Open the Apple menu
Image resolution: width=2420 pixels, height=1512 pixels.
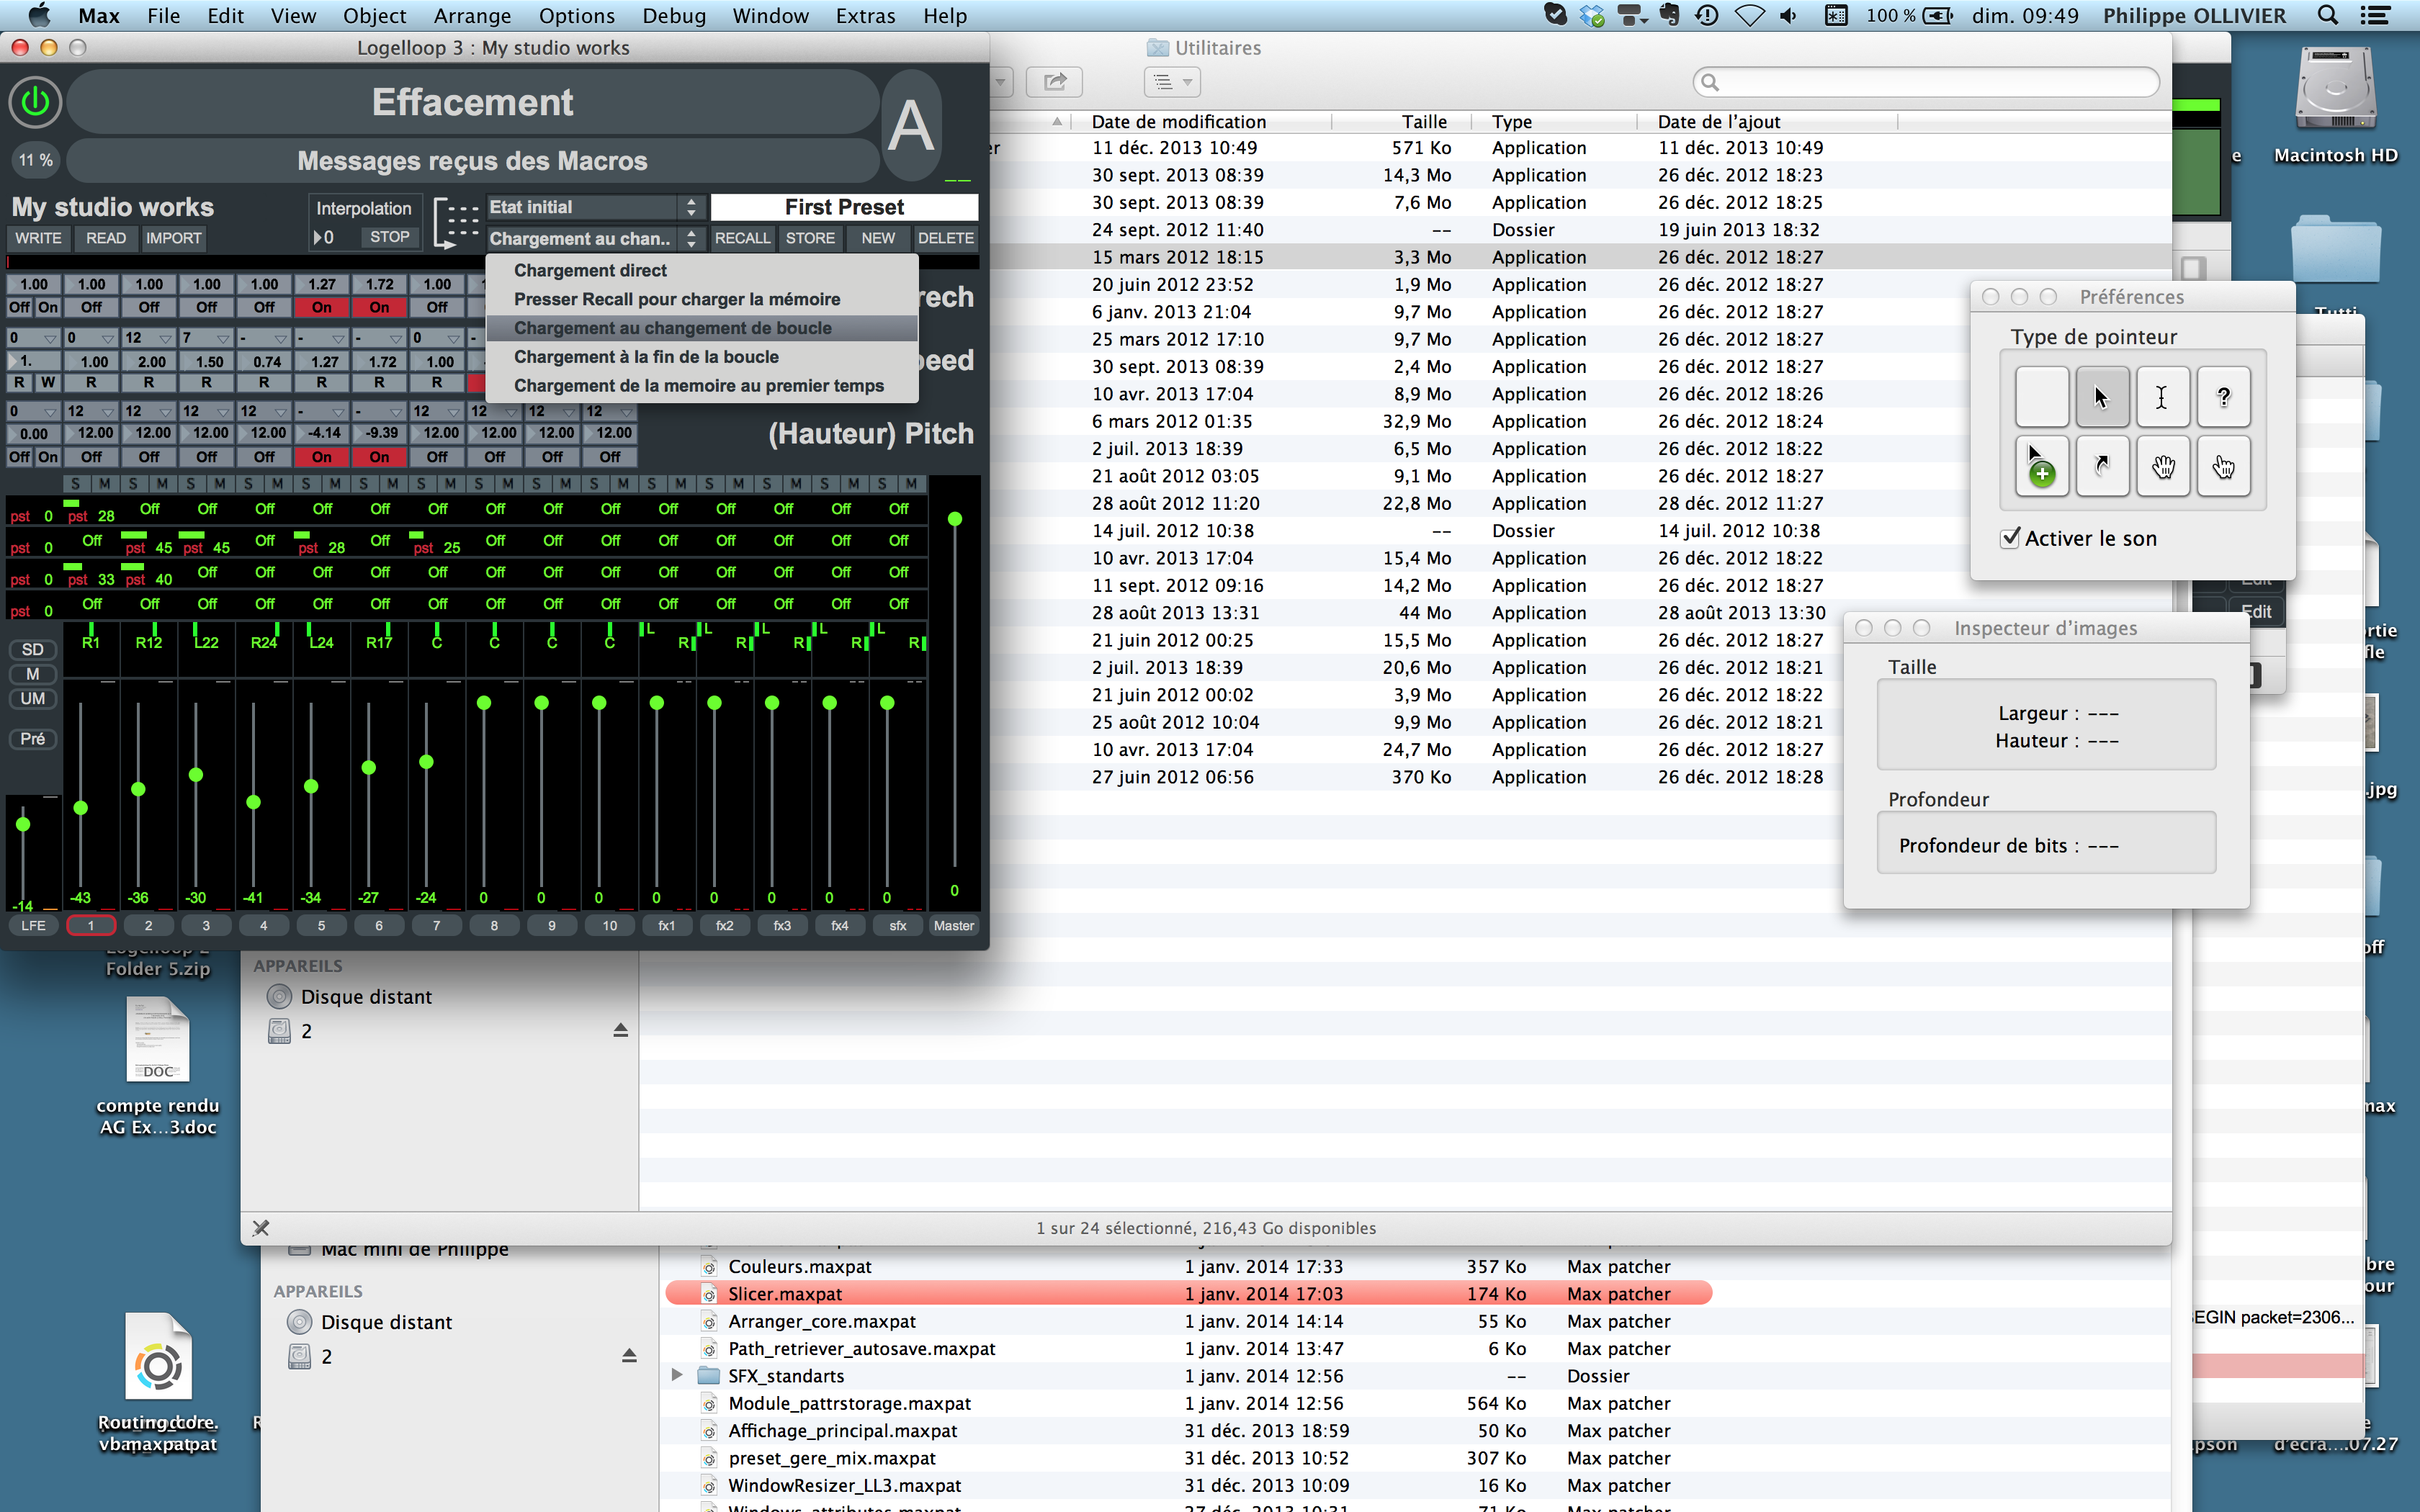click(39, 16)
